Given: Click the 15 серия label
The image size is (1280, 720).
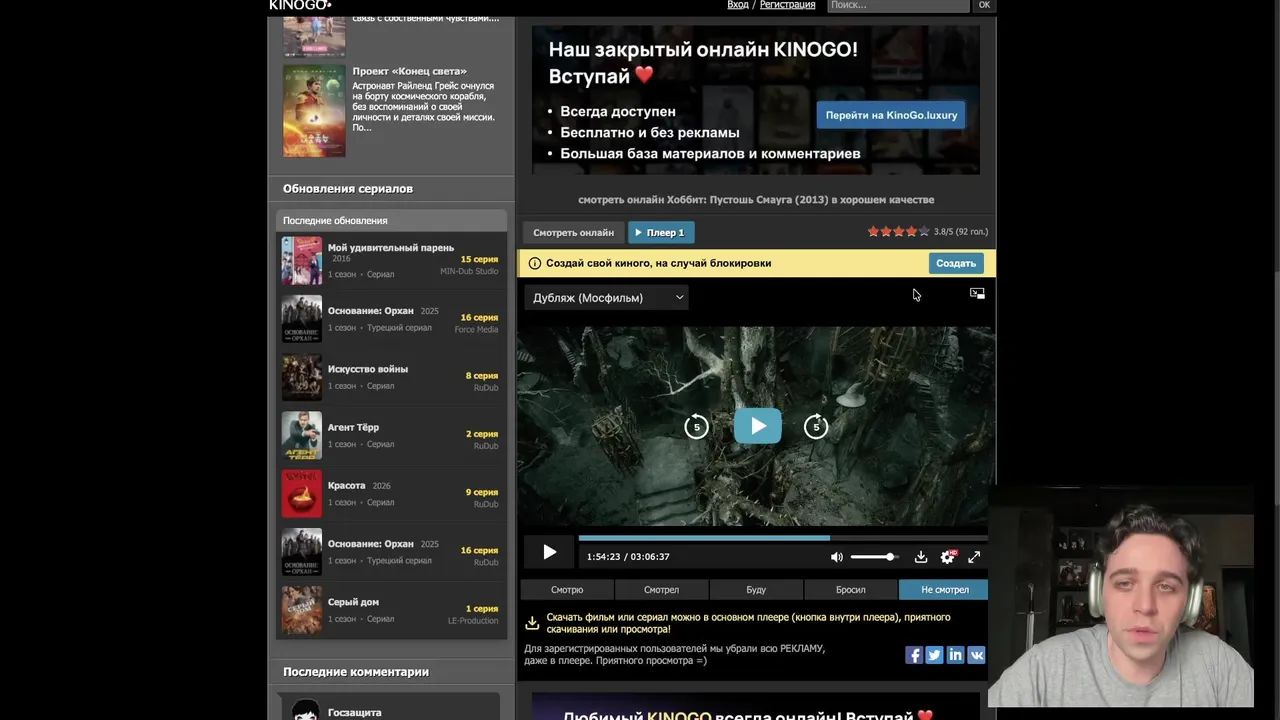Looking at the screenshot, I should point(479,259).
